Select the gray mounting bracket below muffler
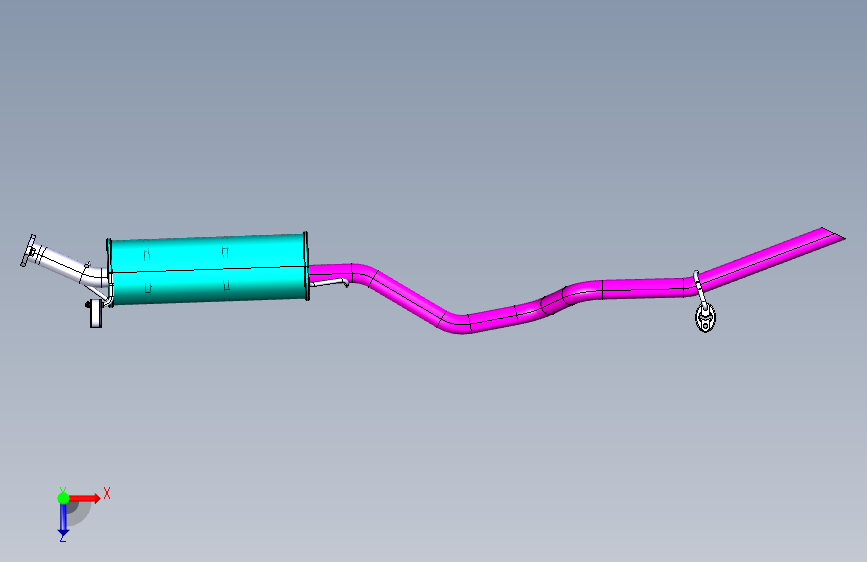 click(x=96, y=314)
